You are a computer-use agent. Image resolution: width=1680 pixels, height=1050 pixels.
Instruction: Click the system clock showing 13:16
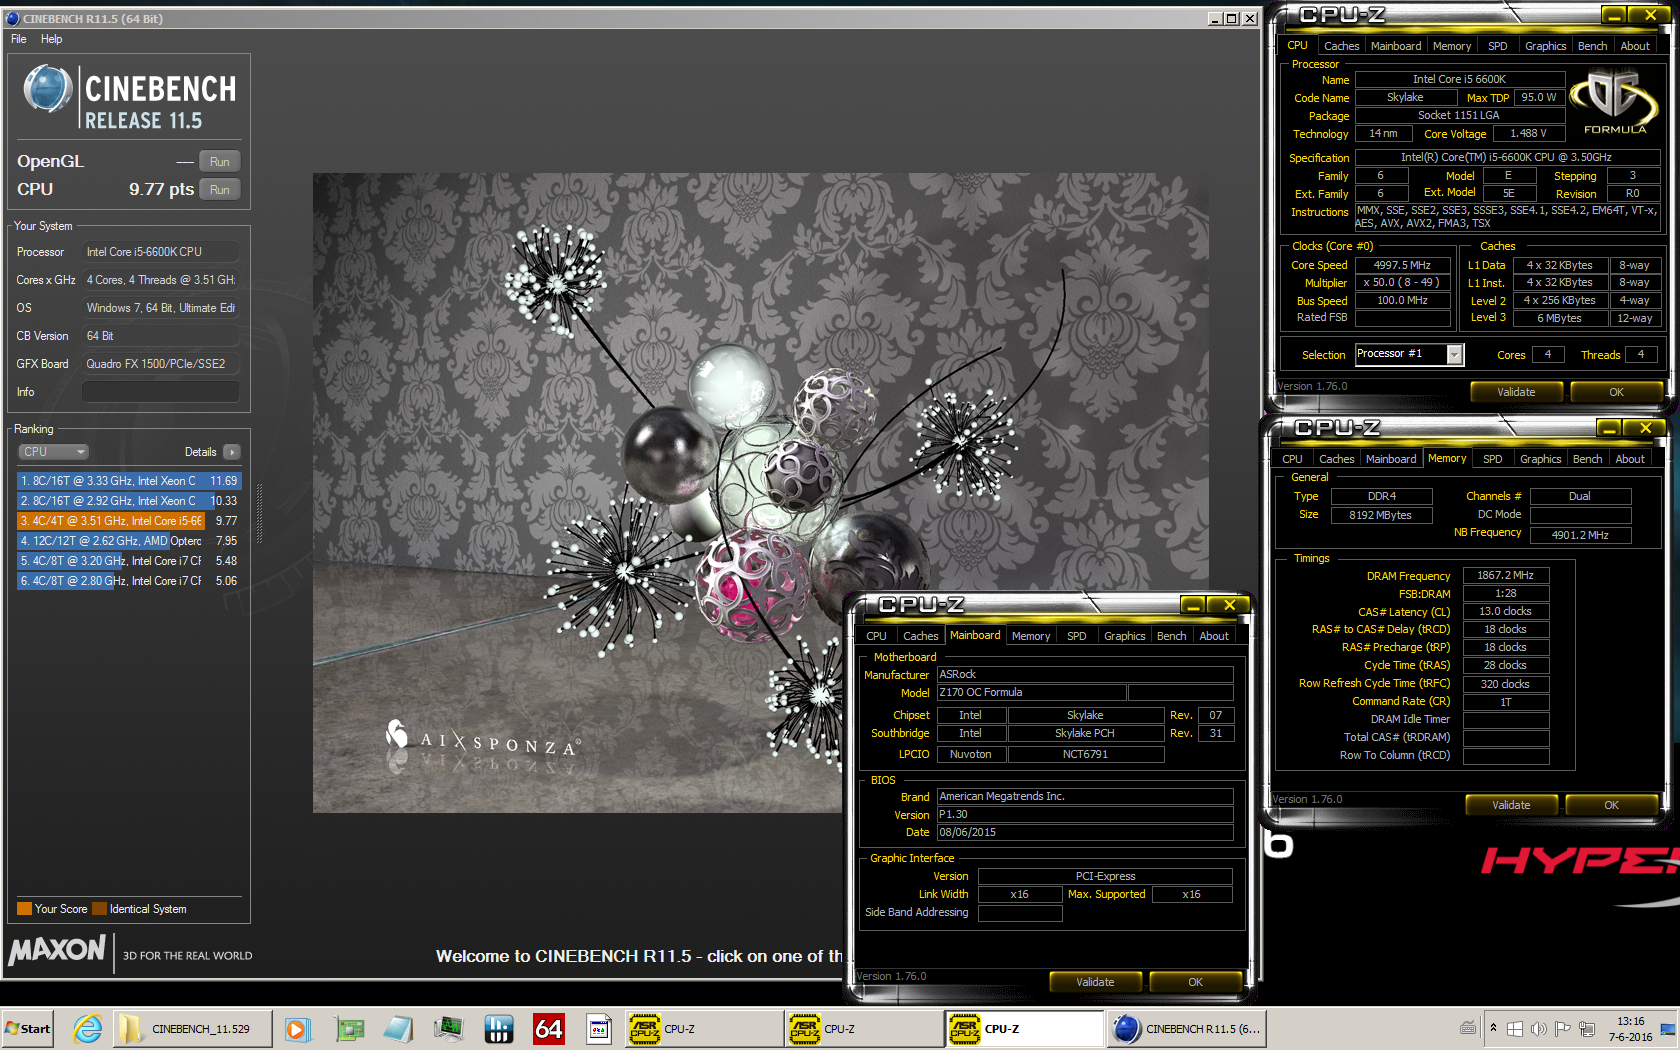pyautogui.click(x=1630, y=1029)
